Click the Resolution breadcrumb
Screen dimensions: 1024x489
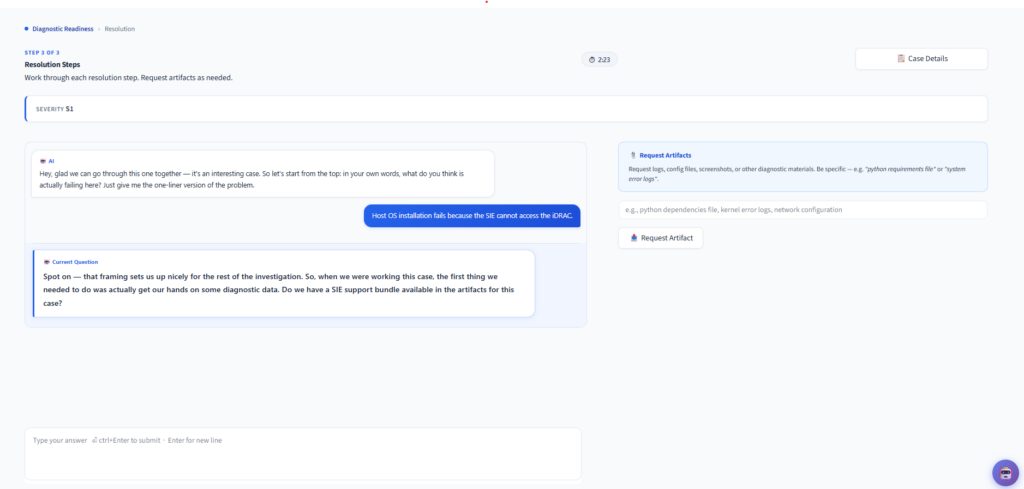120,29
